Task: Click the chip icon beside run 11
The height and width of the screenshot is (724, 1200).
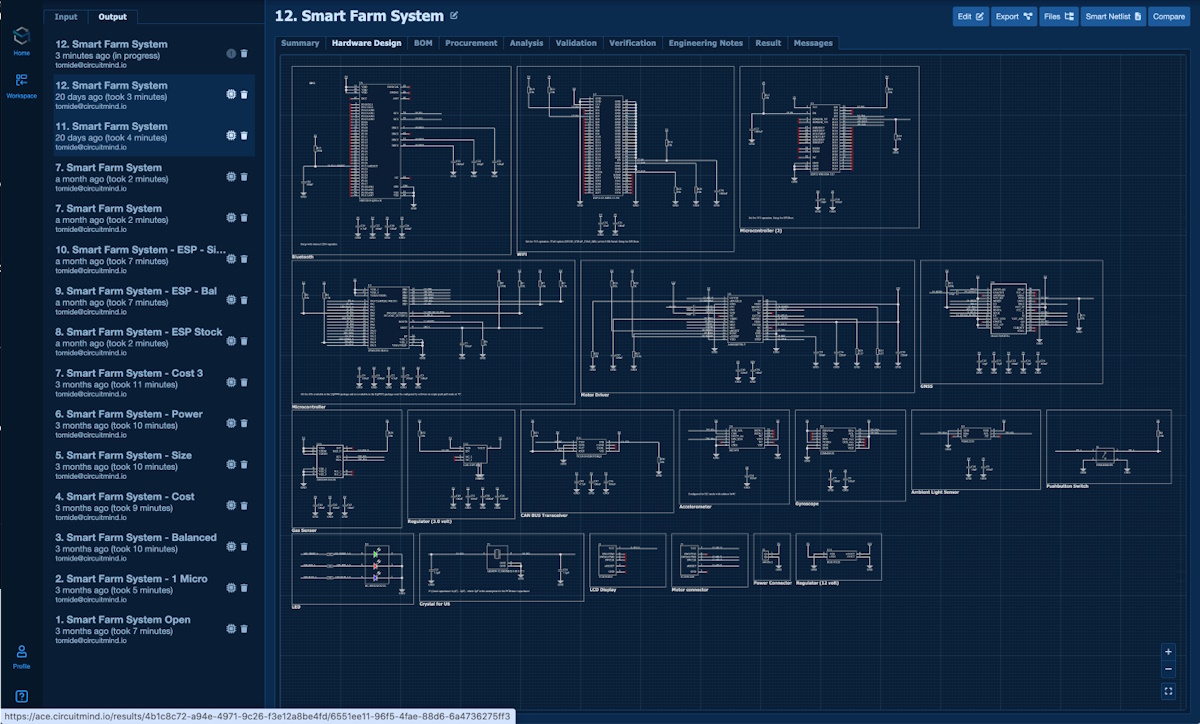Action: pos(229,135)
